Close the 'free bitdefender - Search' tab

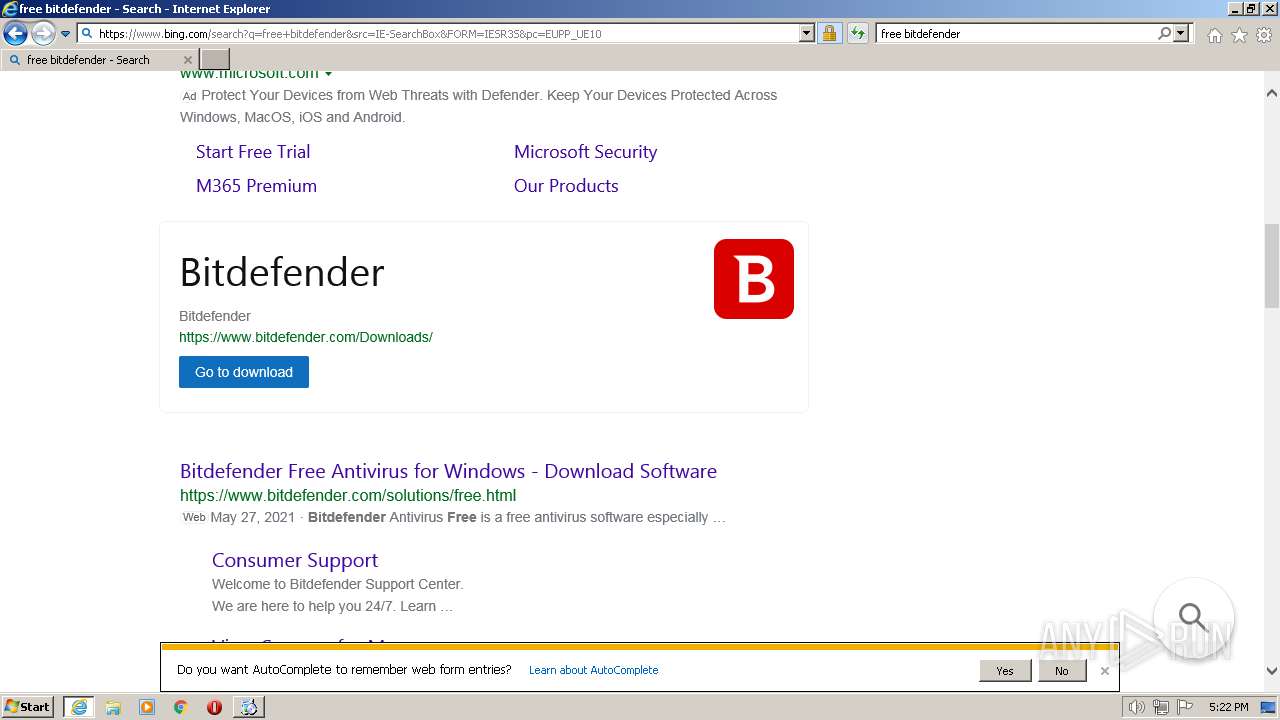click(x=187, y=60)
